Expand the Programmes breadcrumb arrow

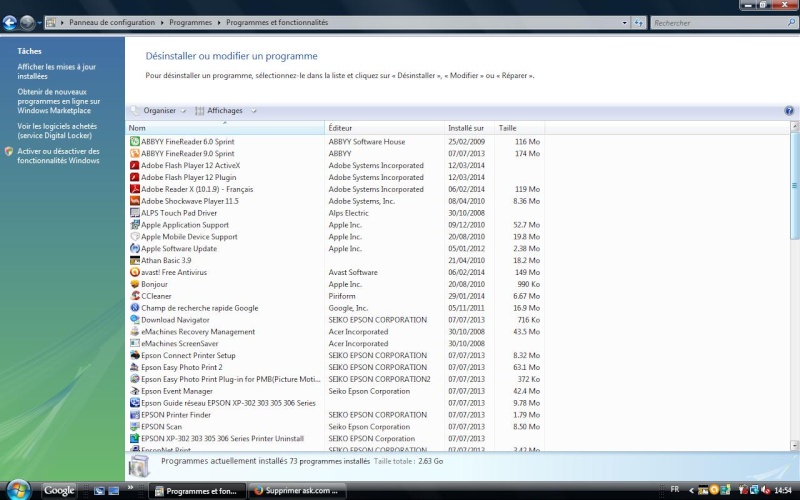pos(219,22)
